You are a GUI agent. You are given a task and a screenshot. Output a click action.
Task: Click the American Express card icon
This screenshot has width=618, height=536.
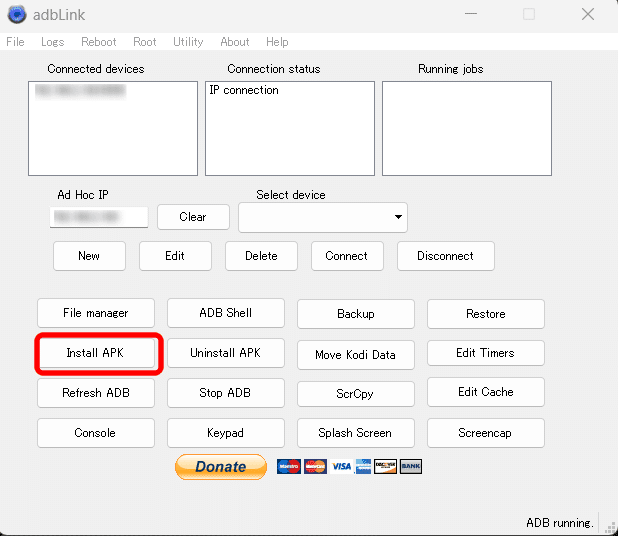(x=363, y=467)
